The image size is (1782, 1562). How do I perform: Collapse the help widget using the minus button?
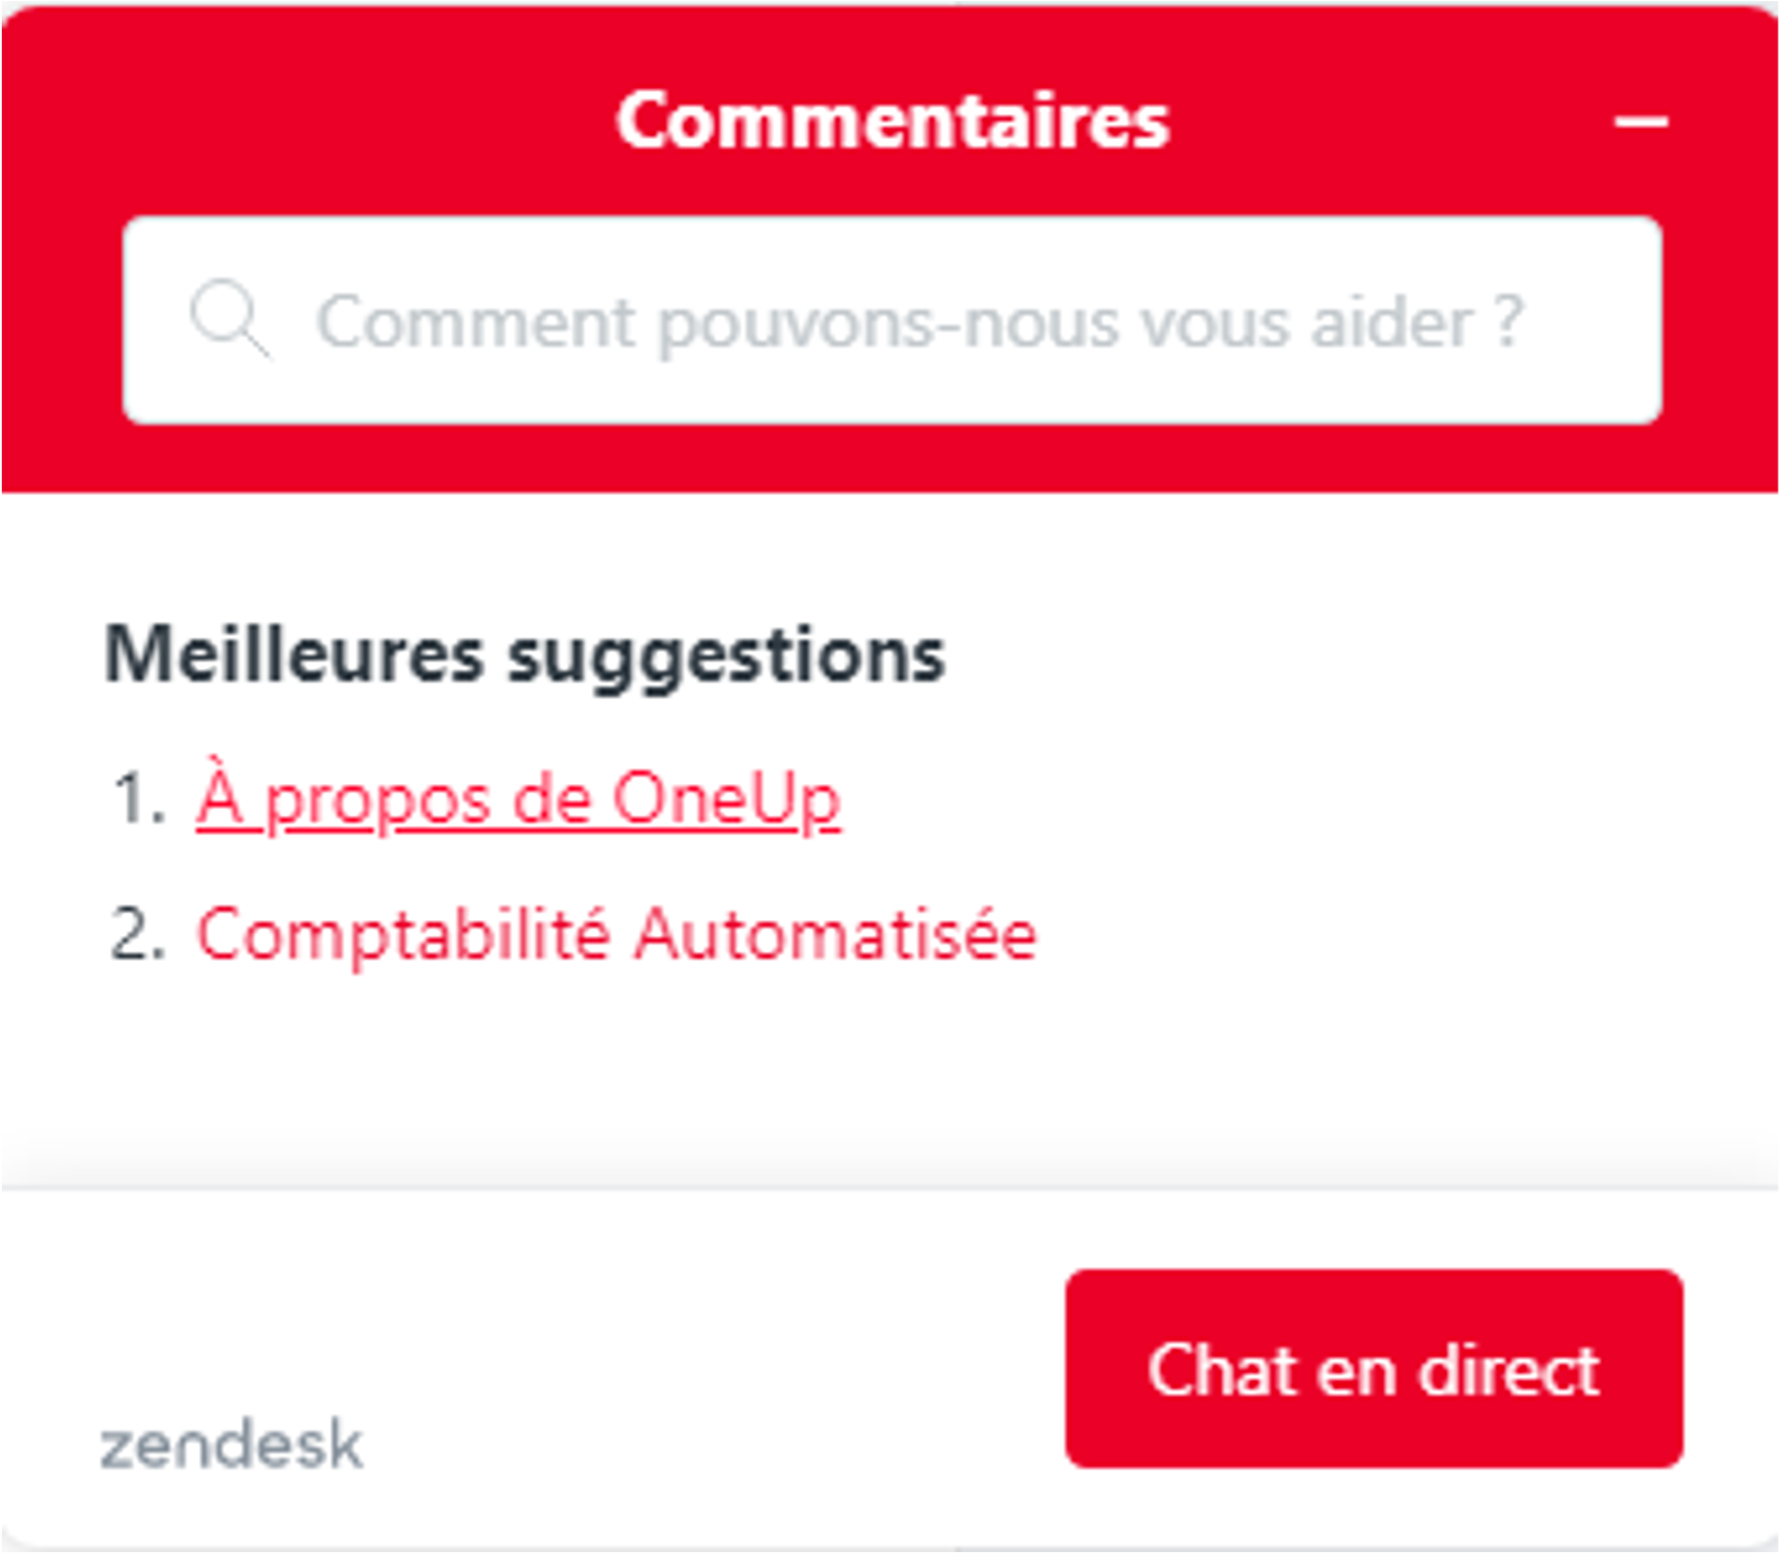[1640, 122]
